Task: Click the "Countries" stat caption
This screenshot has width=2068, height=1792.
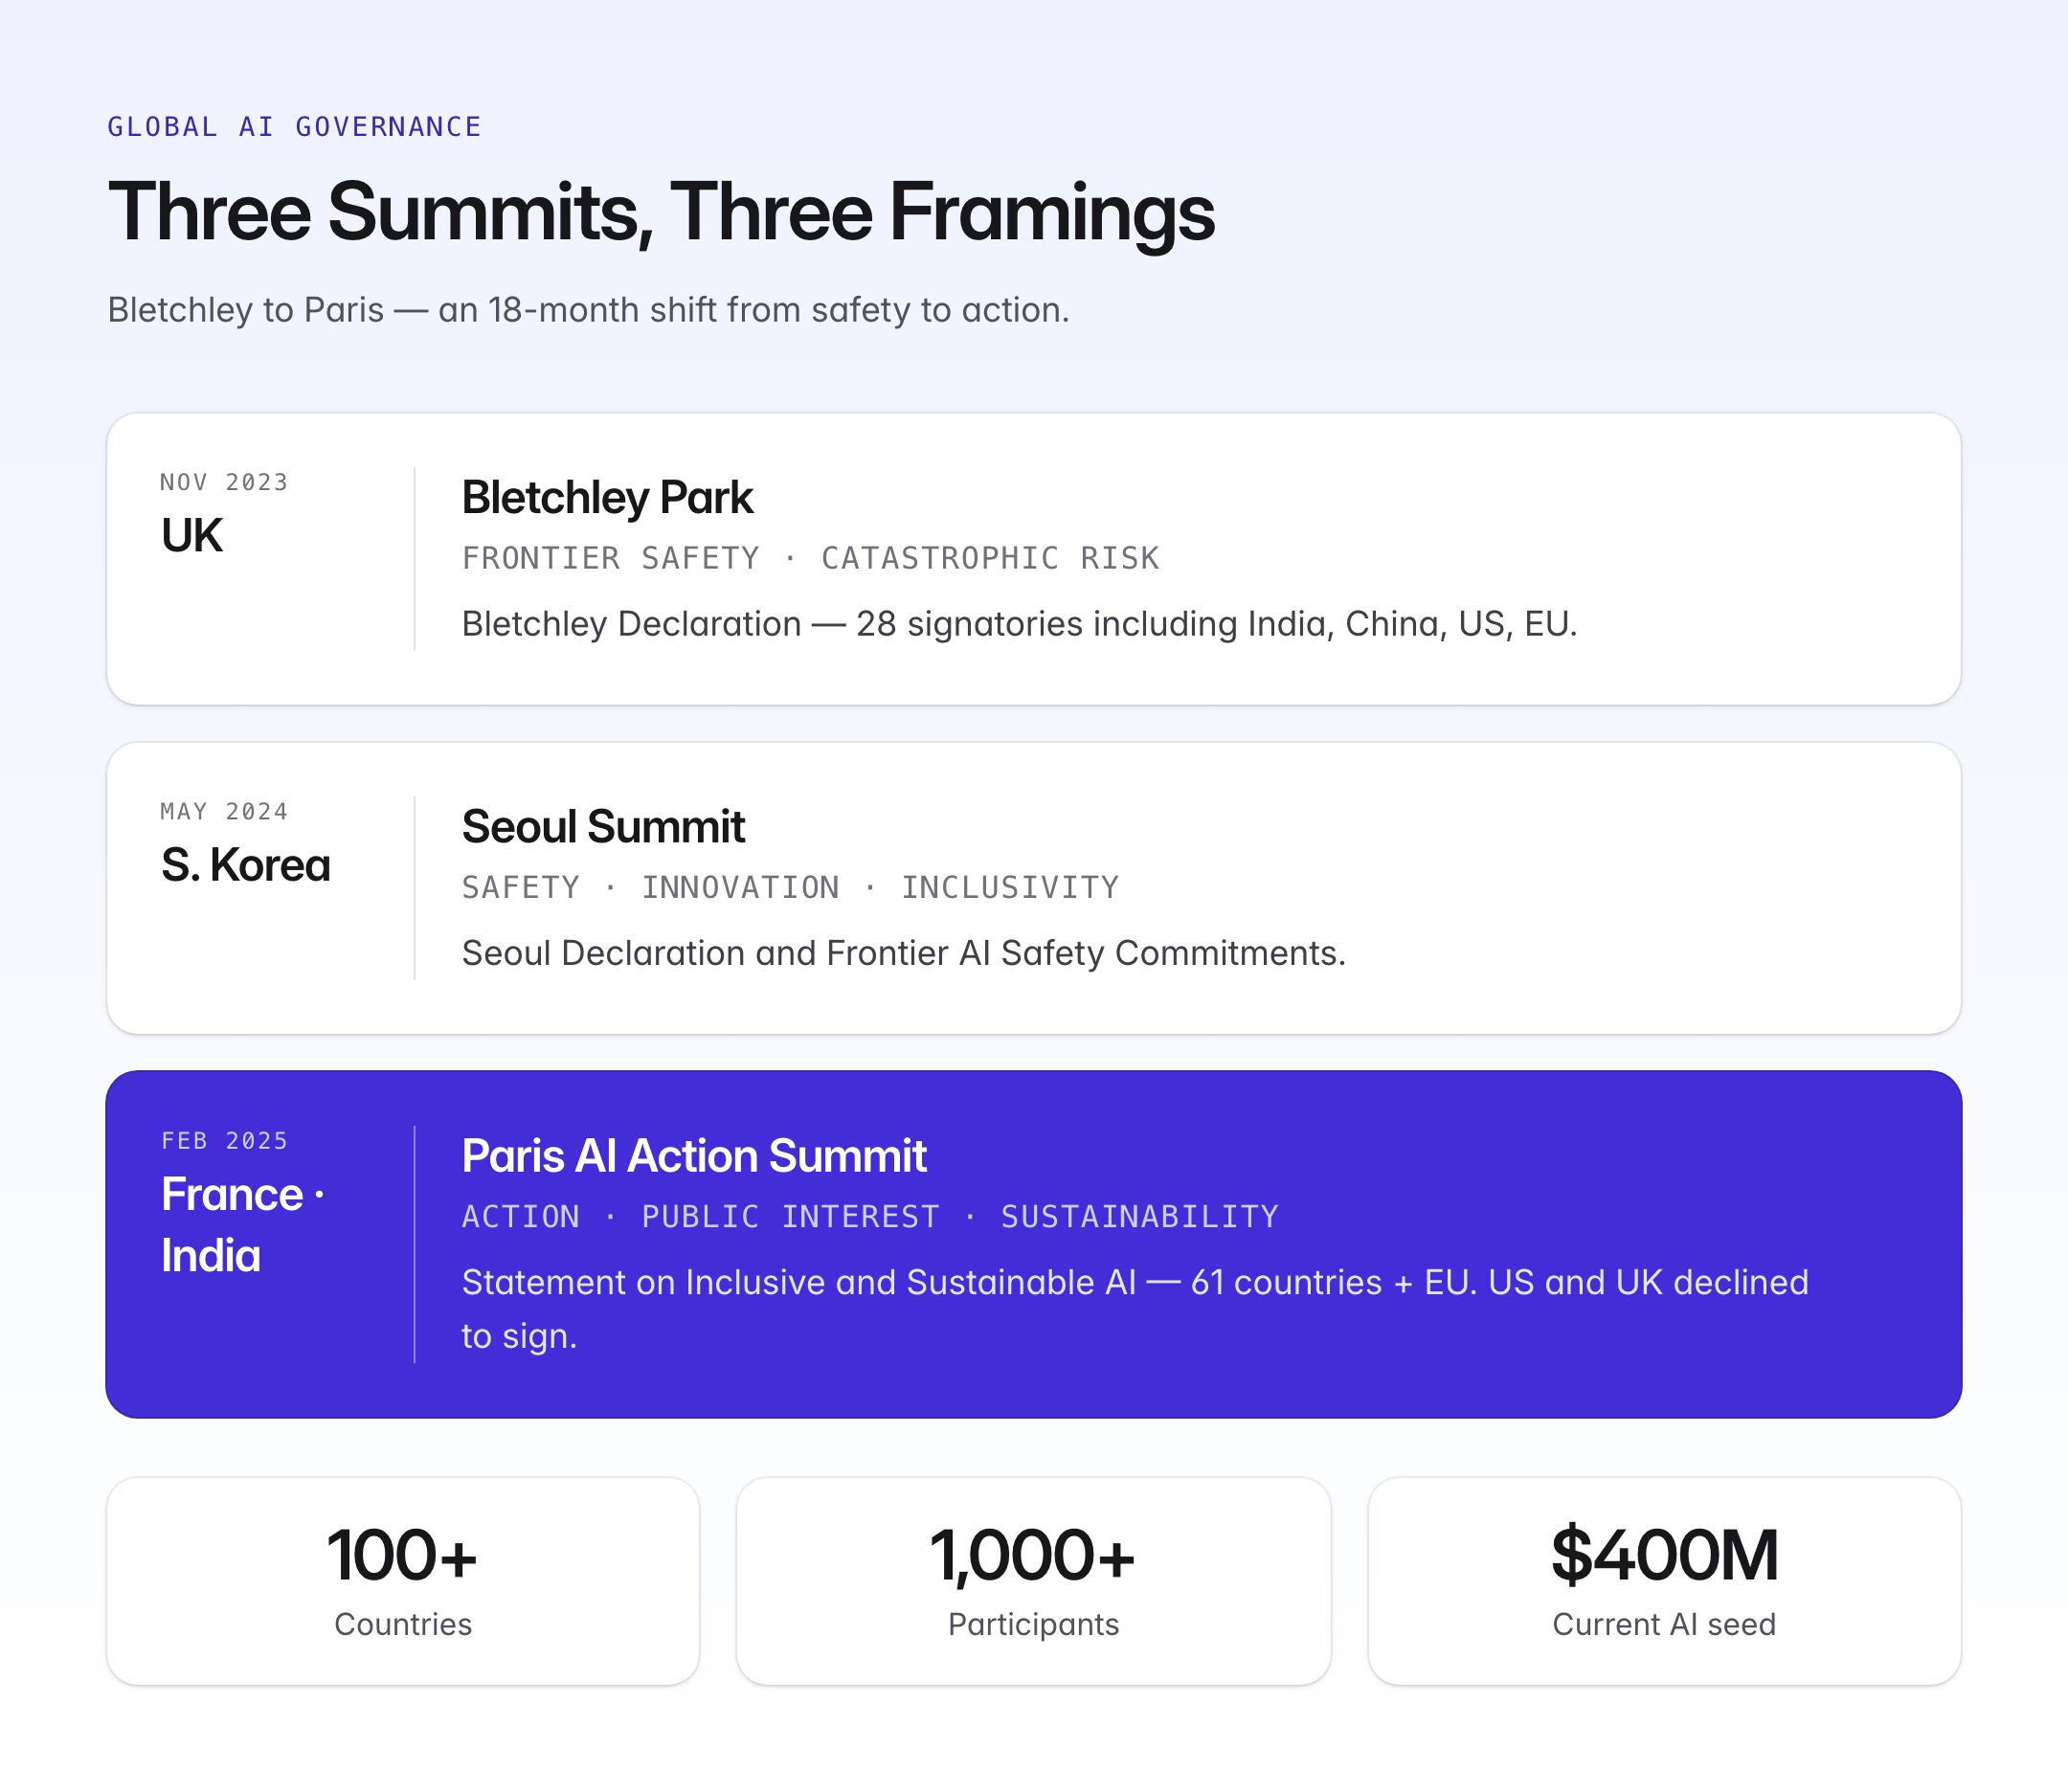Action: point(403,1624)
